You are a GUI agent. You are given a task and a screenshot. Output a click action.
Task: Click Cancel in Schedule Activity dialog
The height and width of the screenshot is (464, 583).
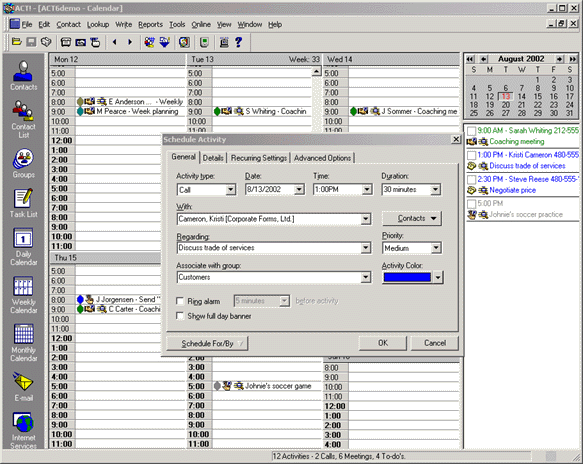[x=435, y=343]
